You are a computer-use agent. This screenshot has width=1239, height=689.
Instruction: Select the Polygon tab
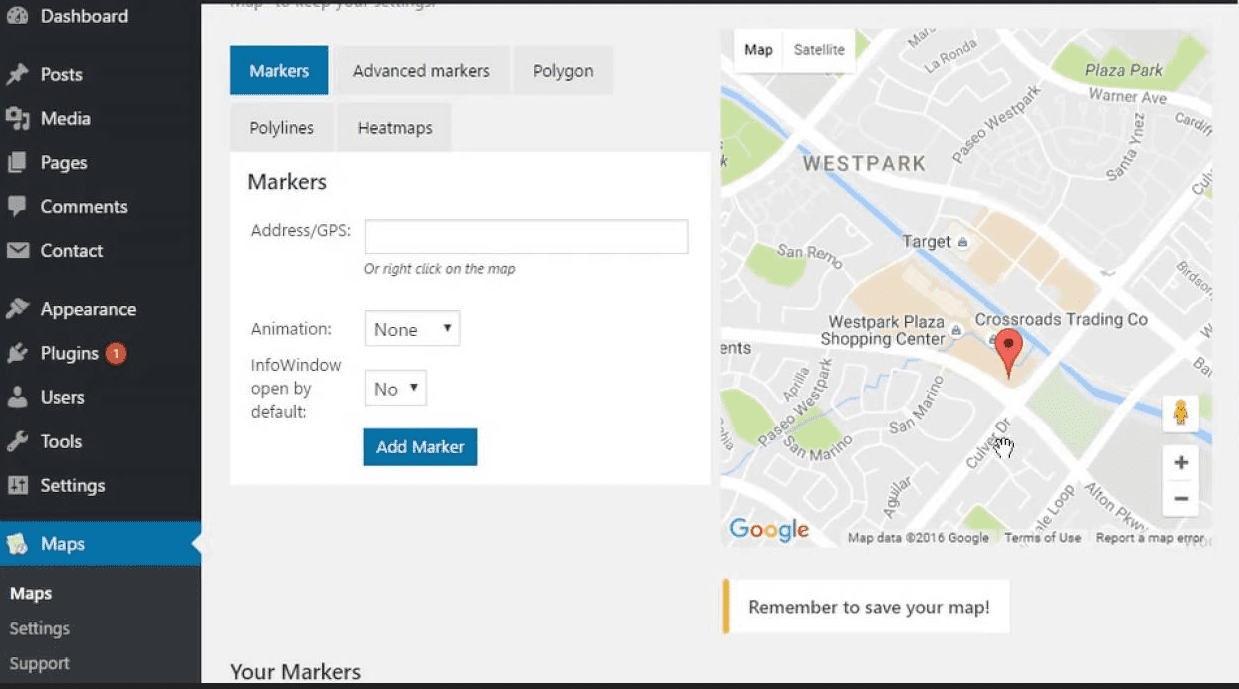tap(562, 71)
